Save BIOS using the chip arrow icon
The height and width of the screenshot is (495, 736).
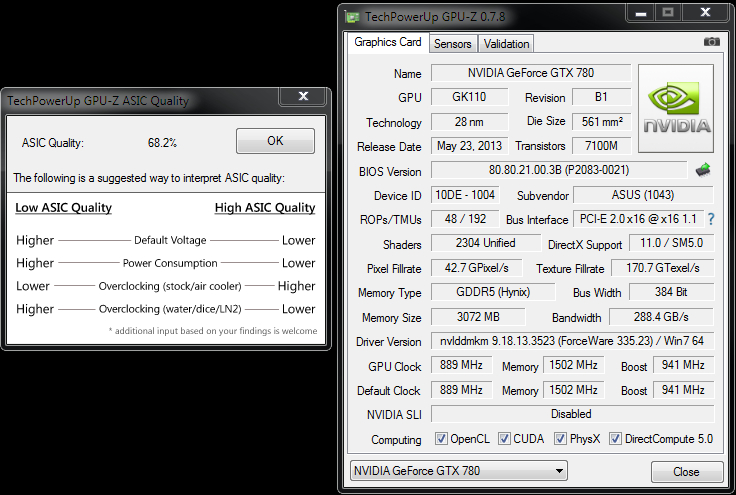pos(703,170)
